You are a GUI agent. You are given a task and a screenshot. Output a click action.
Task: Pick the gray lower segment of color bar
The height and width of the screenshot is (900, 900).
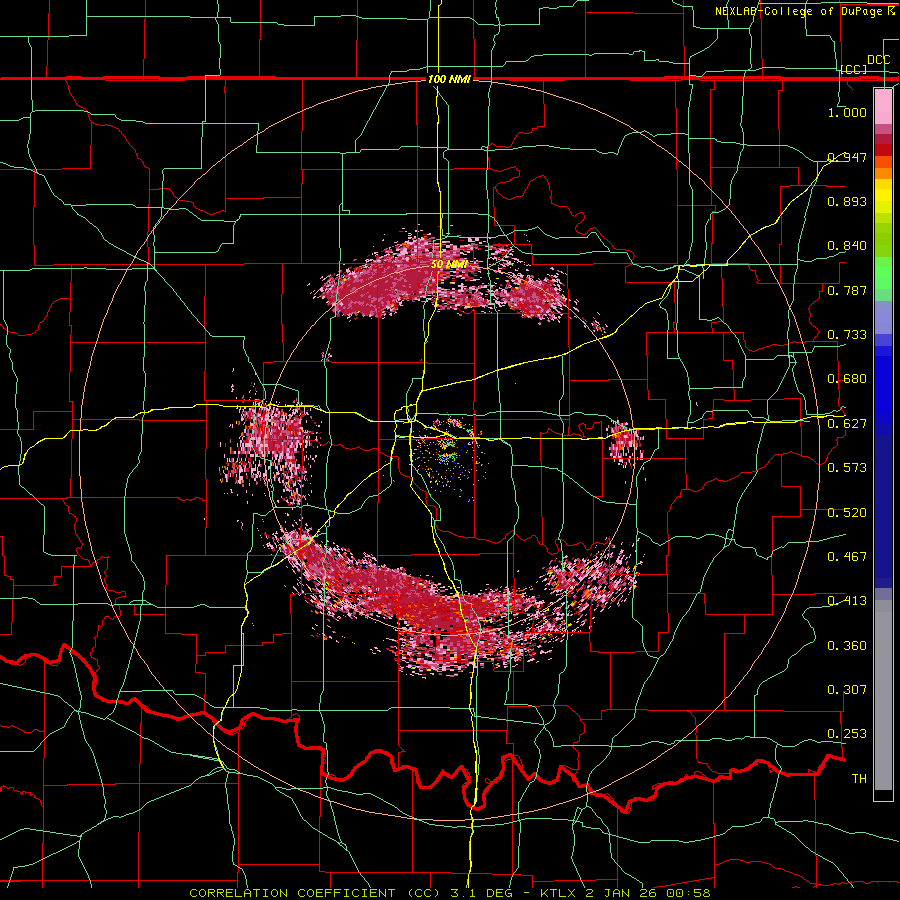click(883, 695)
